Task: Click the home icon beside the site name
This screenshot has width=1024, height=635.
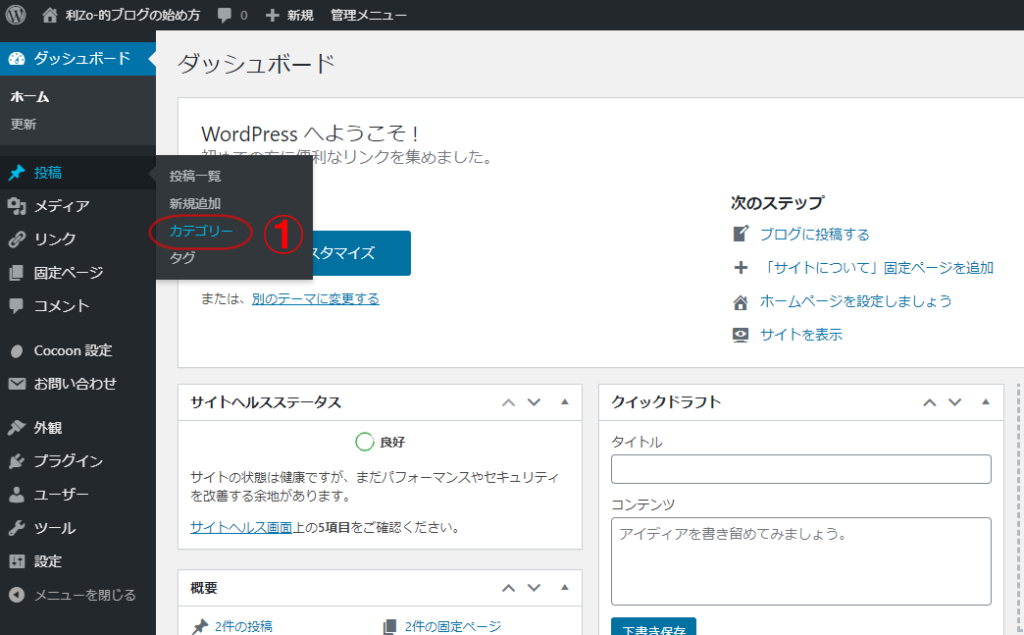Action: click(x=50, y=15)
